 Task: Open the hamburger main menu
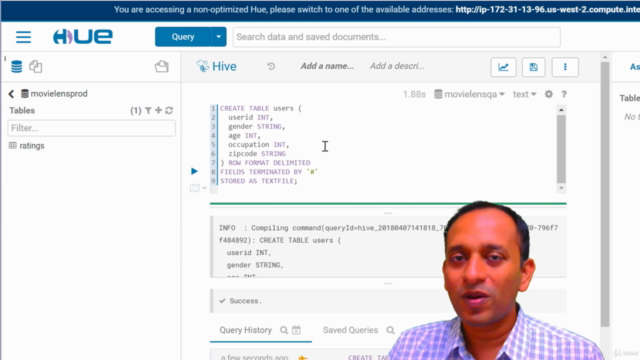23,37
